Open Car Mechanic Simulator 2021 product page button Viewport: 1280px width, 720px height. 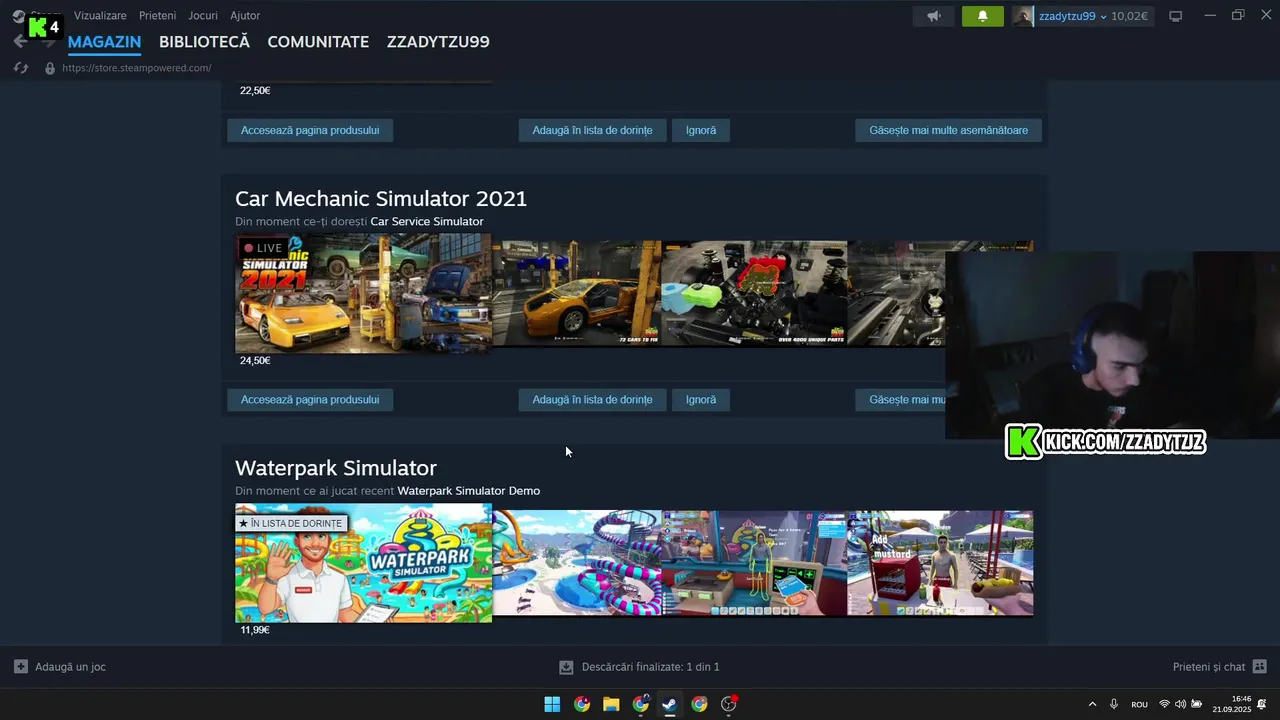click(310, 400)
